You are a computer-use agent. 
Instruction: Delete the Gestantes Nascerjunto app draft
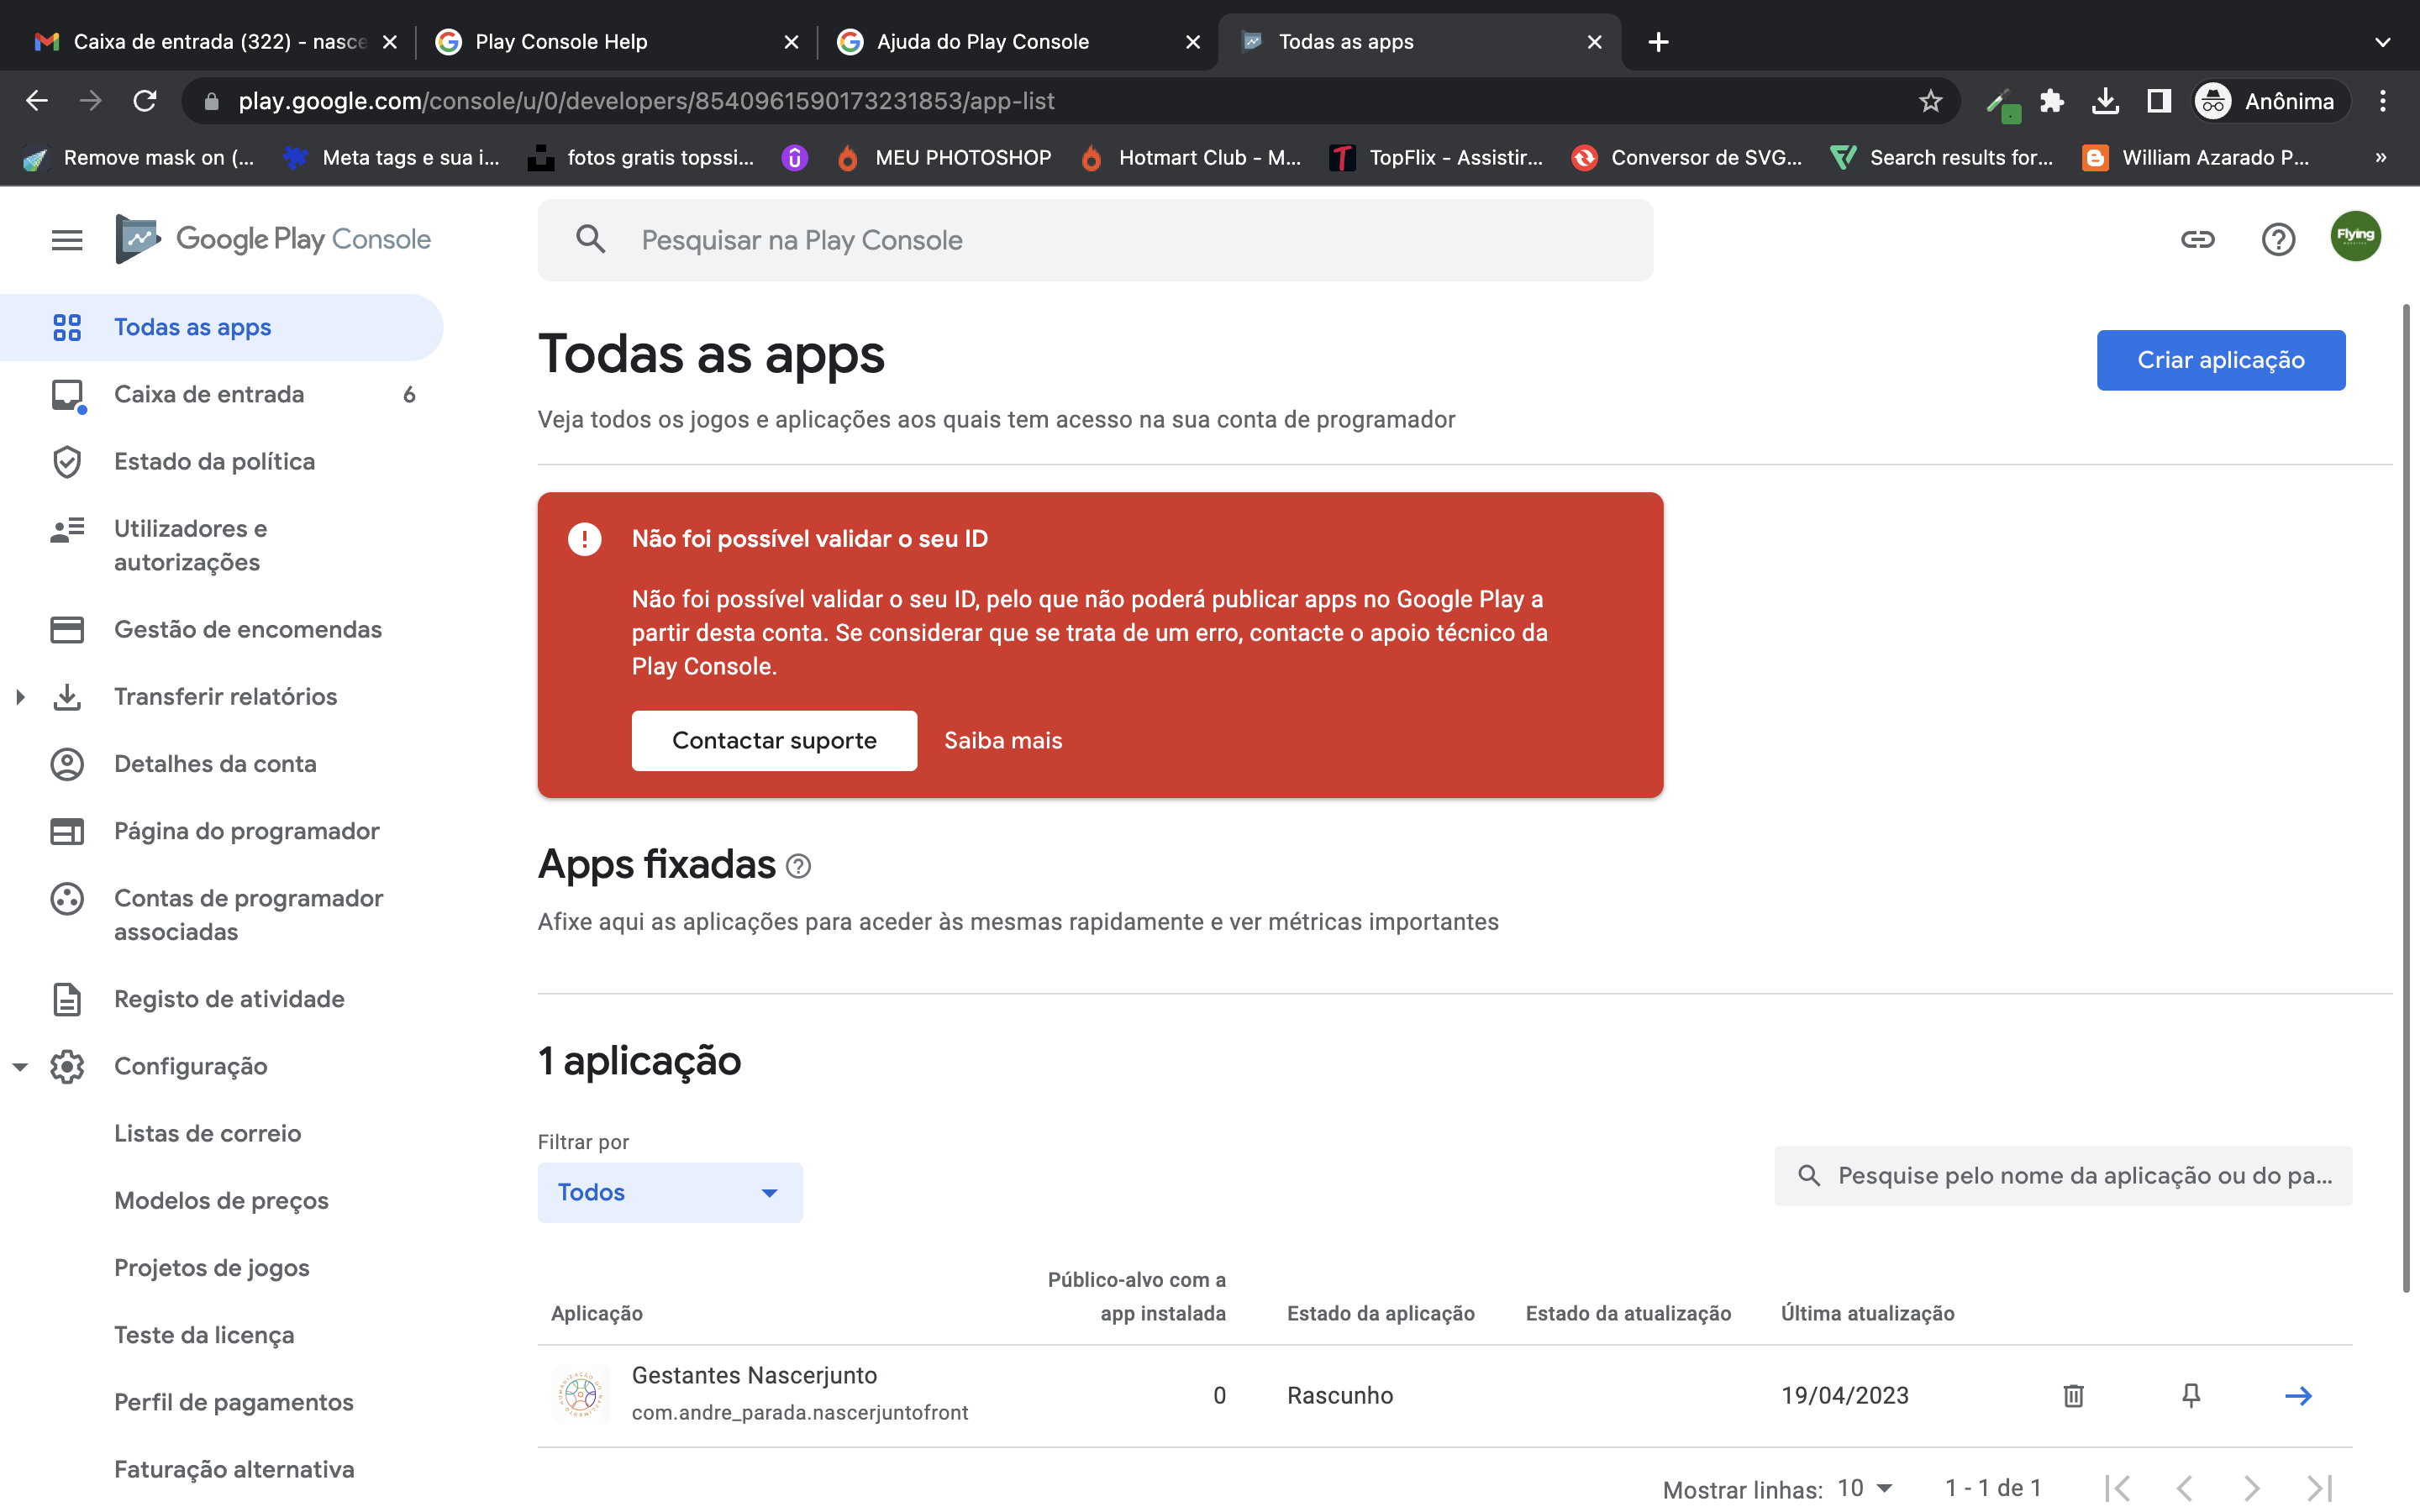click(2073, 1396)
